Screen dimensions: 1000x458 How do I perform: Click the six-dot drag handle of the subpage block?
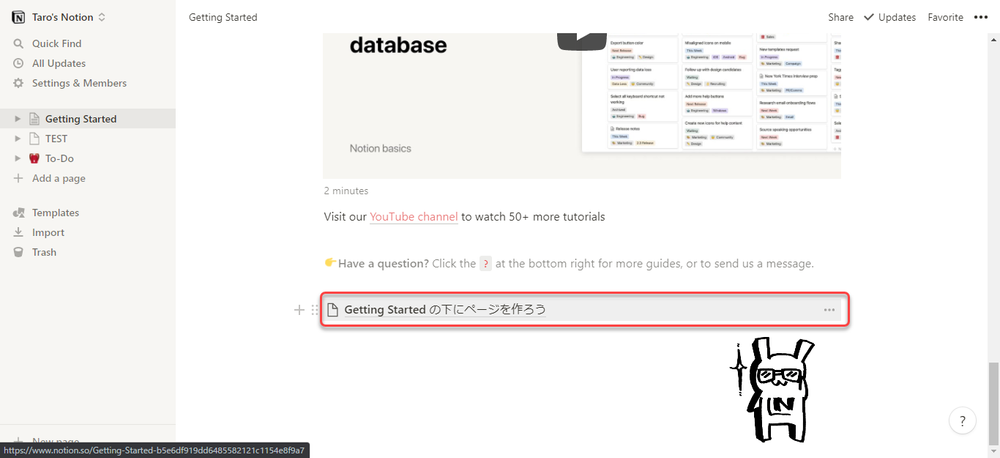click(x=314, y=310)
